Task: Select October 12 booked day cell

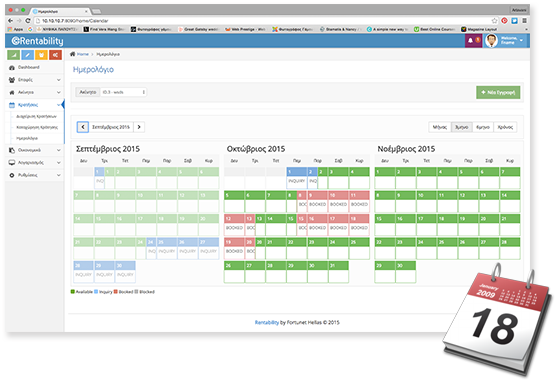Action: tap(234, 224)
